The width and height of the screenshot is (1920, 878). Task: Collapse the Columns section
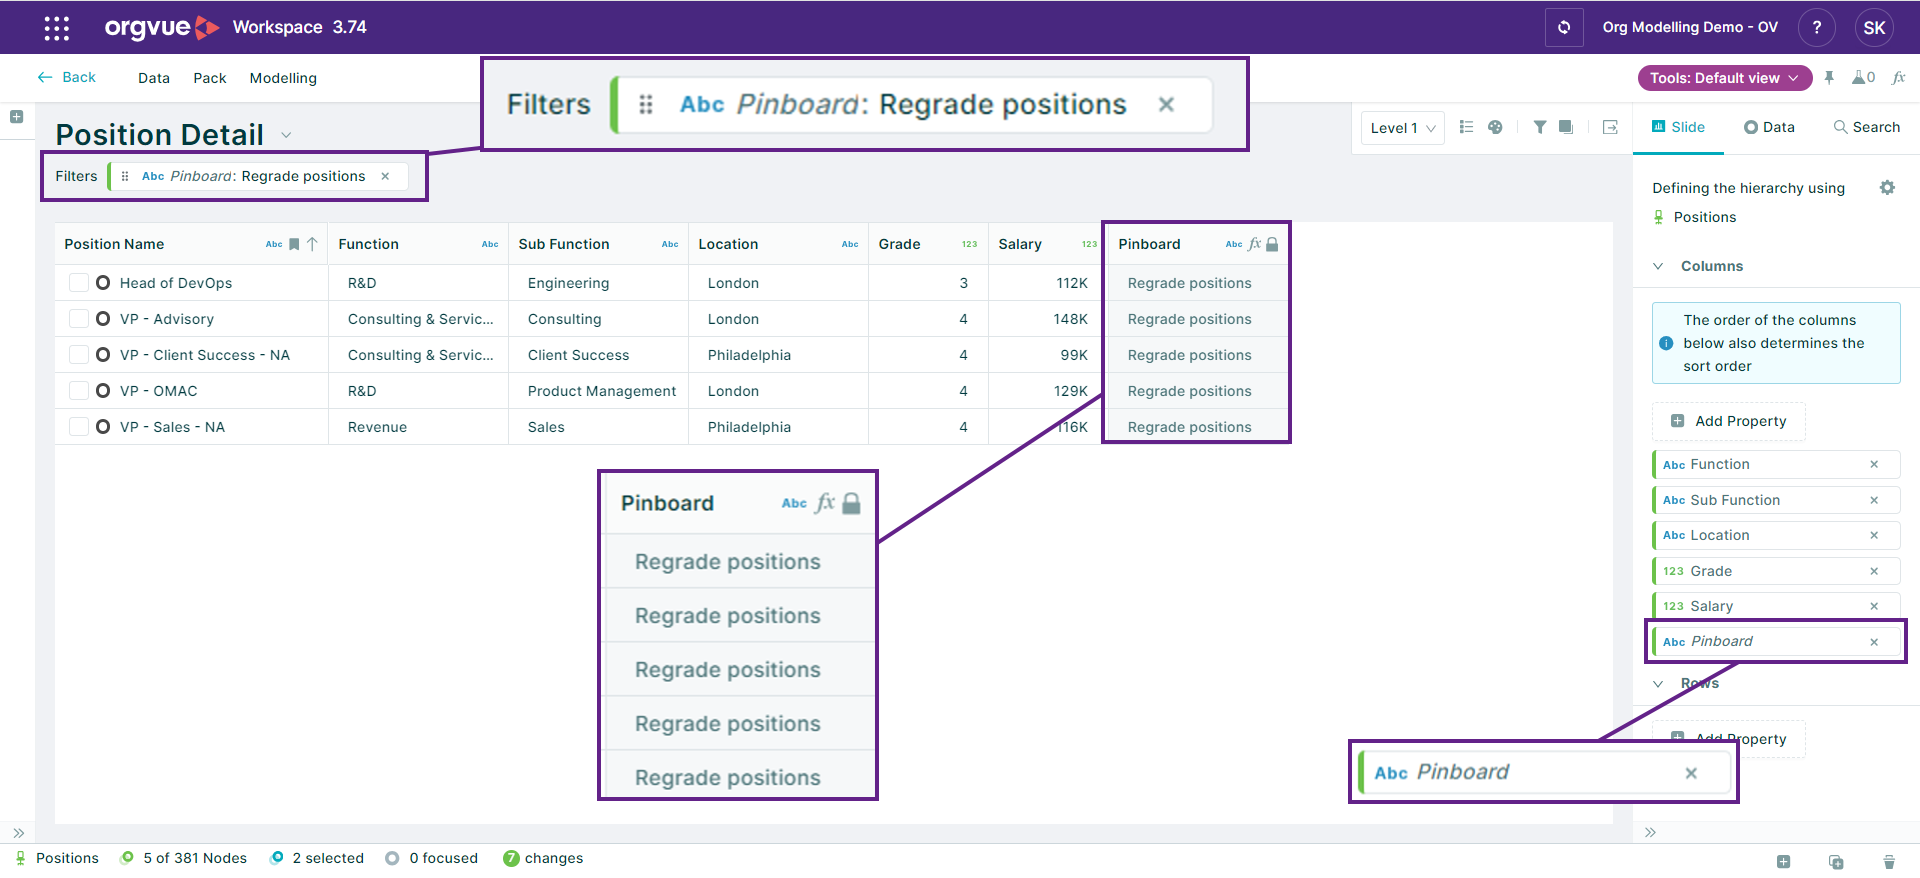[x=1659, y=266]
